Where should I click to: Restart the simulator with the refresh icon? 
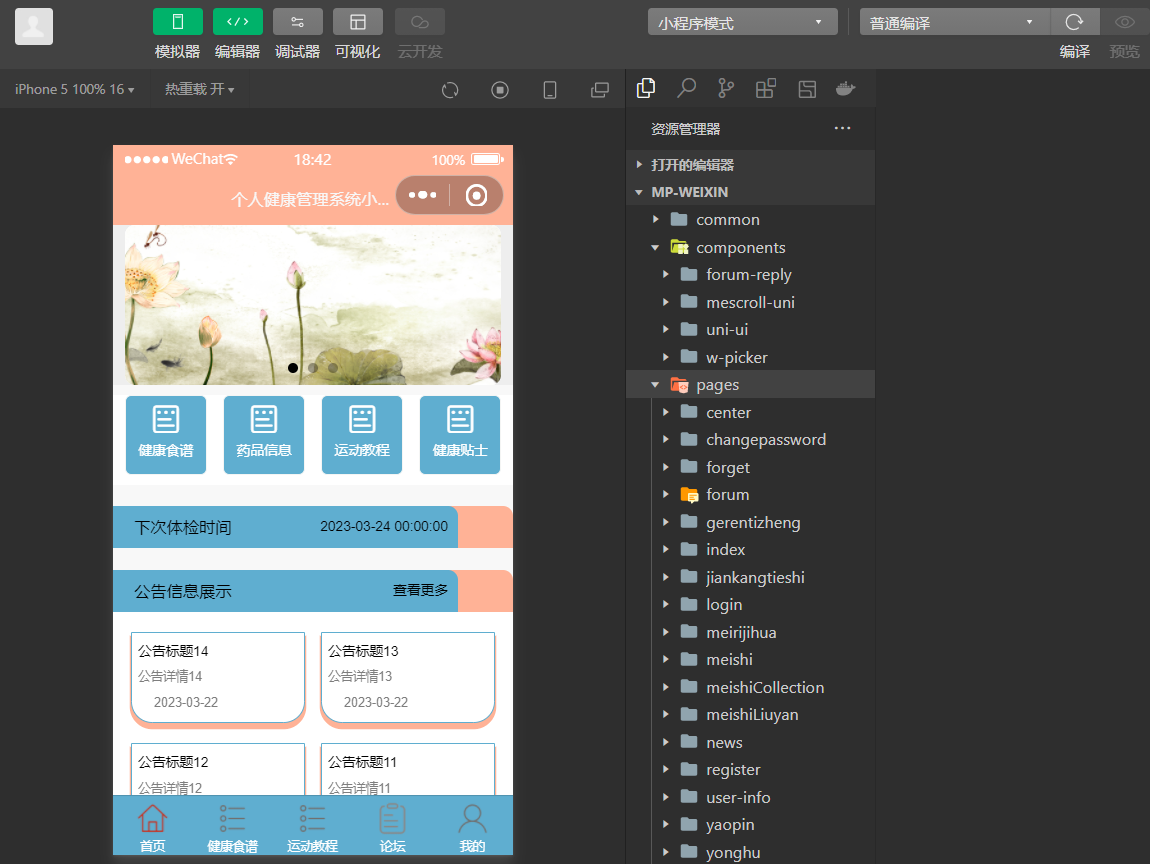point(449,89)
